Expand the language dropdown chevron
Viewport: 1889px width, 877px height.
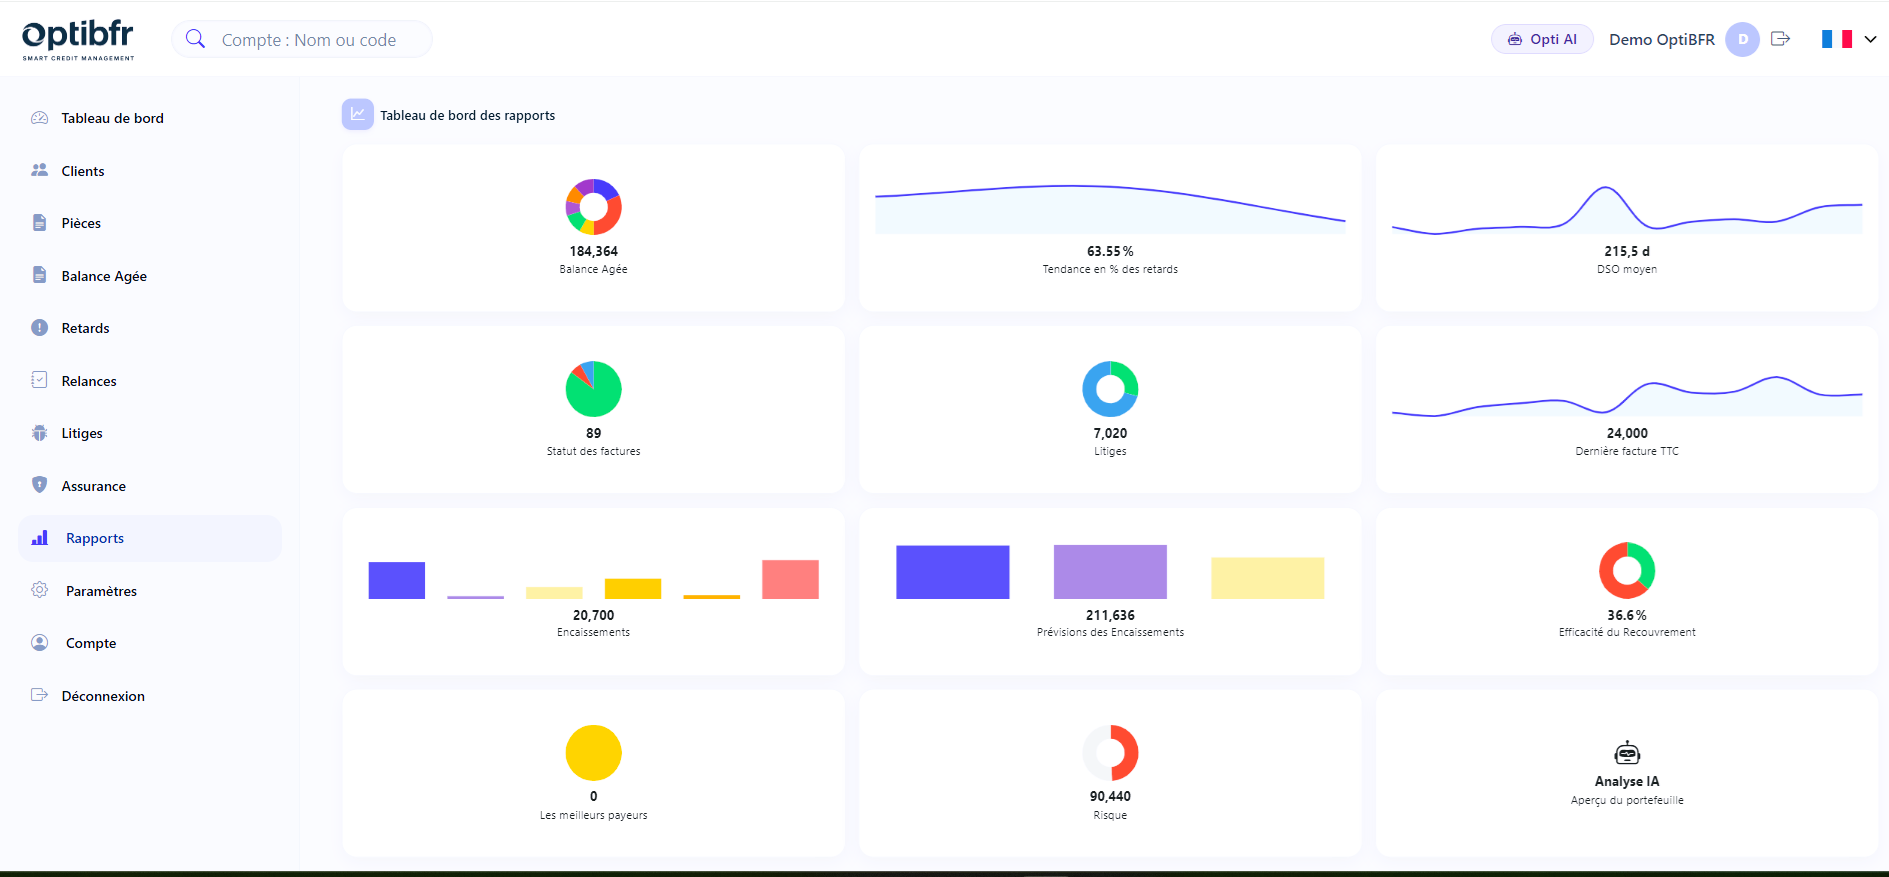(1870, 39)
